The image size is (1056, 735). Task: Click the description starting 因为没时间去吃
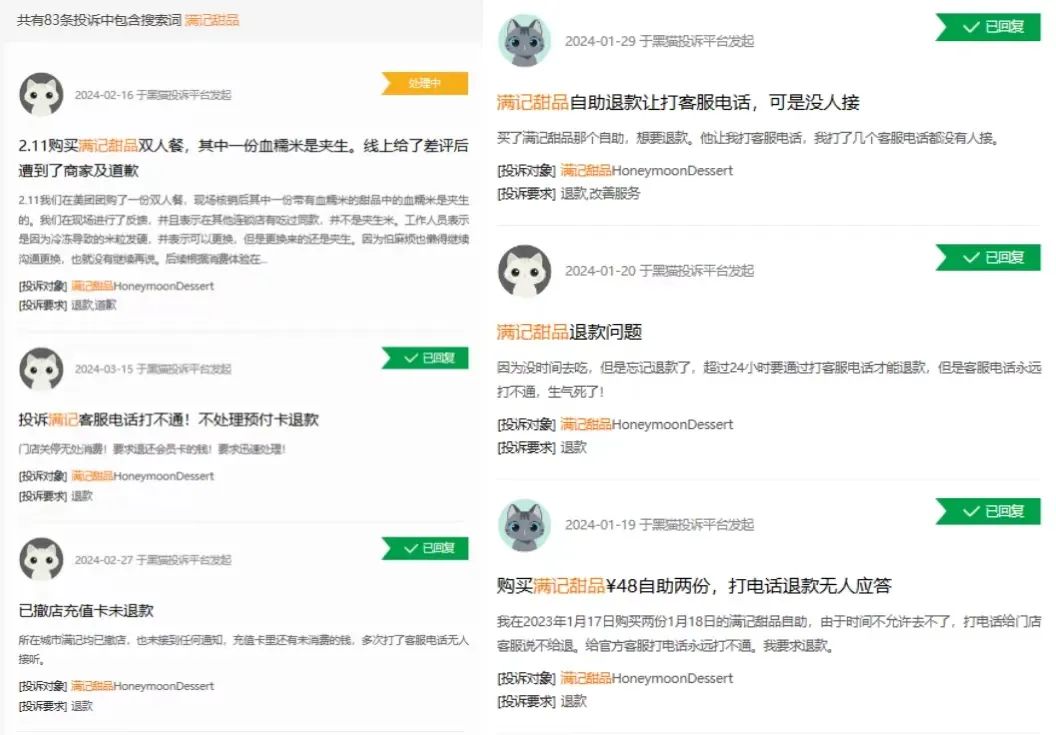[769, 379]
